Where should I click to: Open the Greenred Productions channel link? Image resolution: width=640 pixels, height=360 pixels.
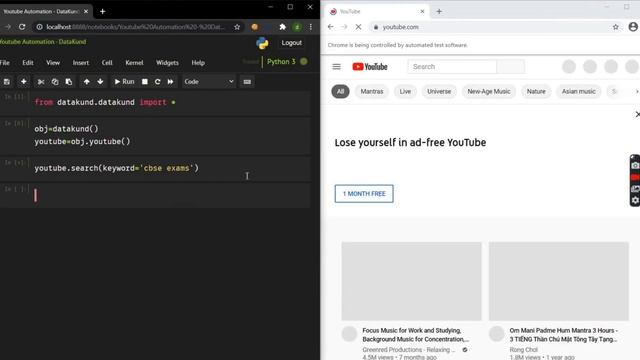(409, 350)
